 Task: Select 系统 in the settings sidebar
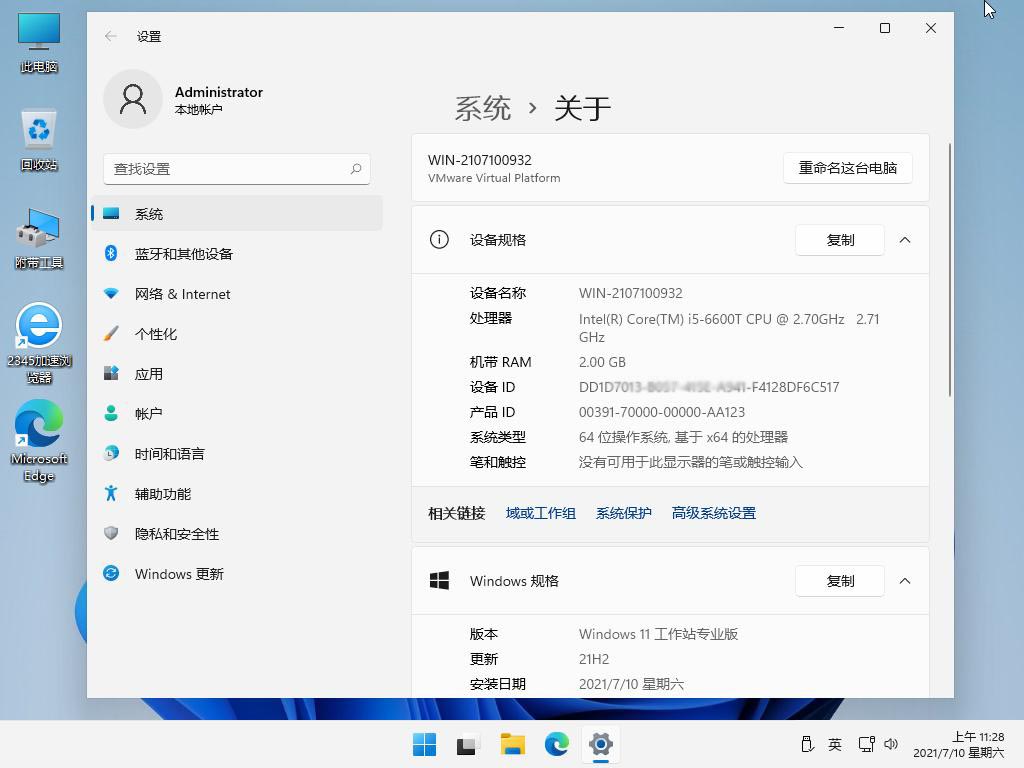(236, 214)
